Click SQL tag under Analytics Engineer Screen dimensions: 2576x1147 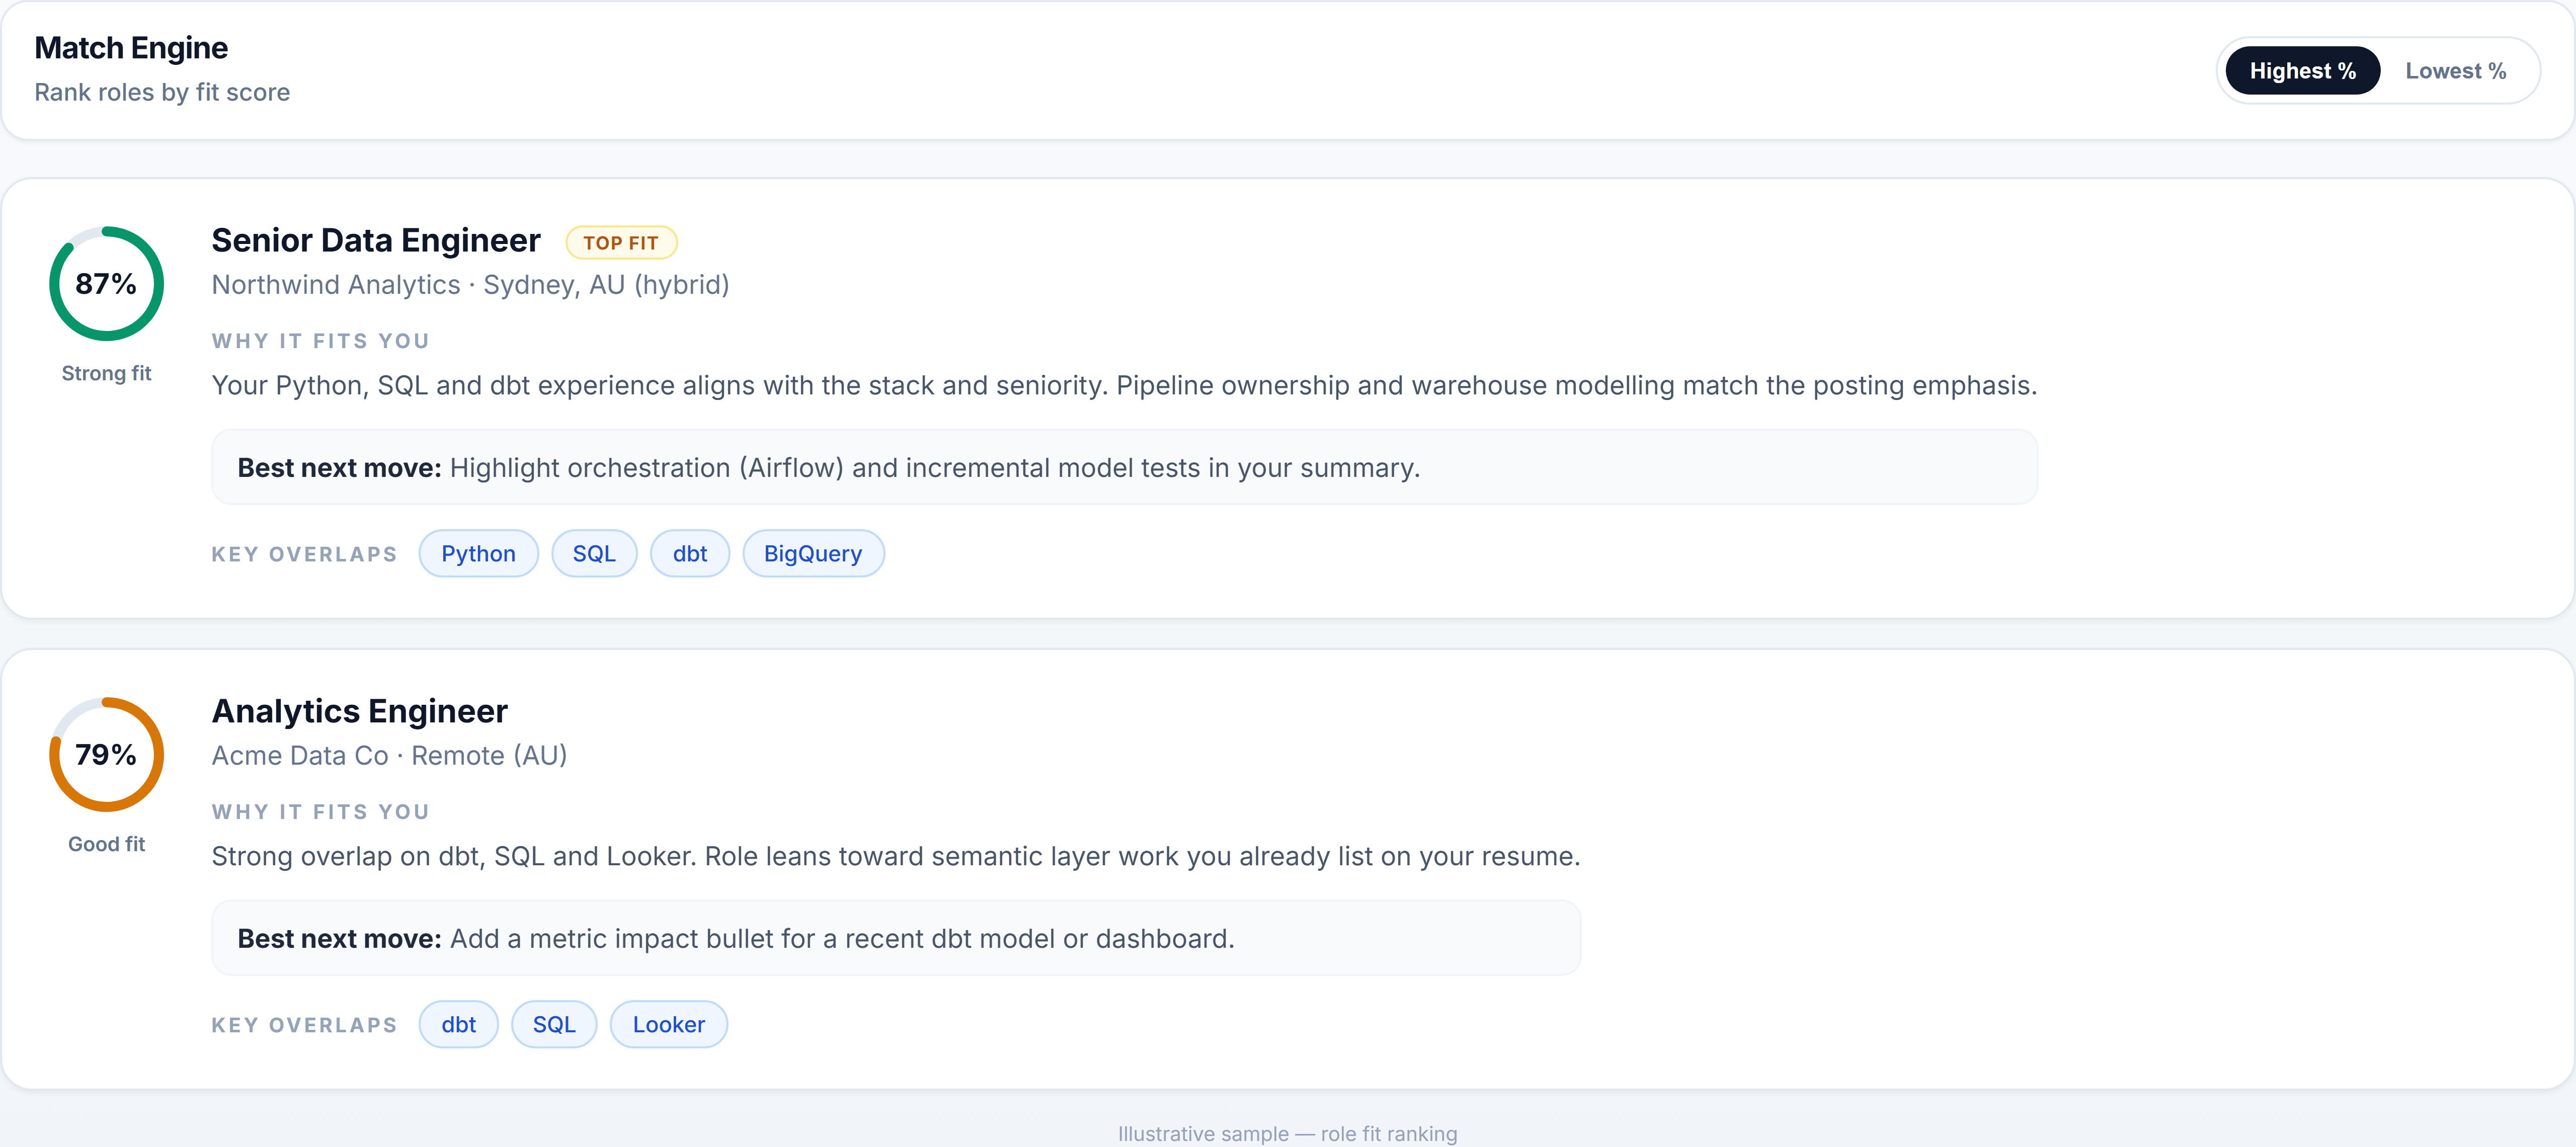[554, 1025]
